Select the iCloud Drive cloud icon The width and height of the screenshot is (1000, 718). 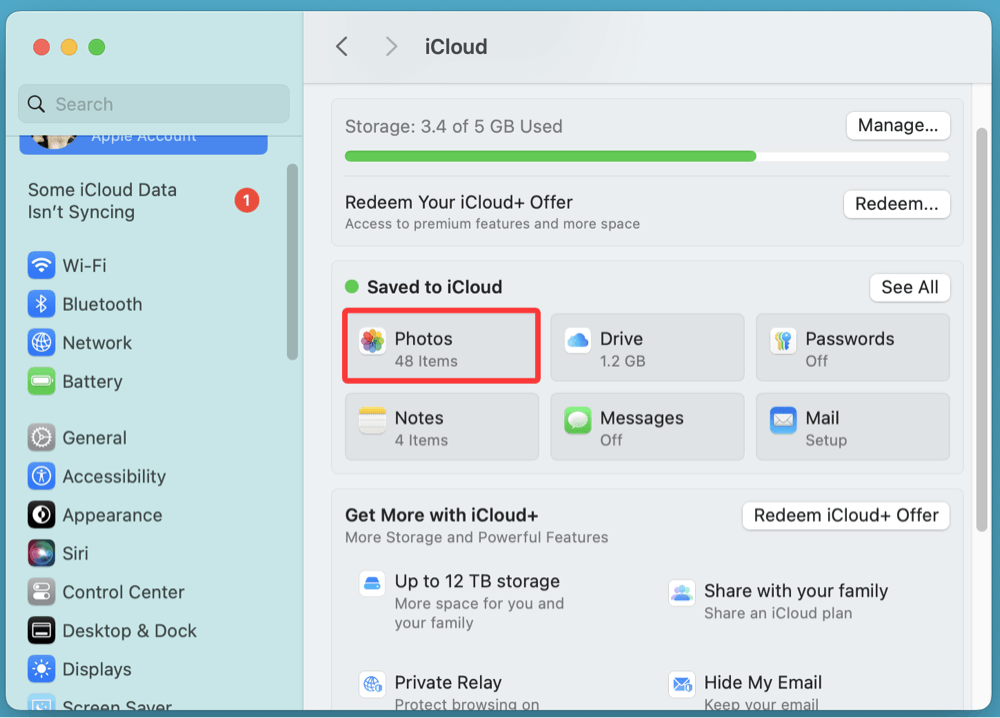[x=577, y=340]
